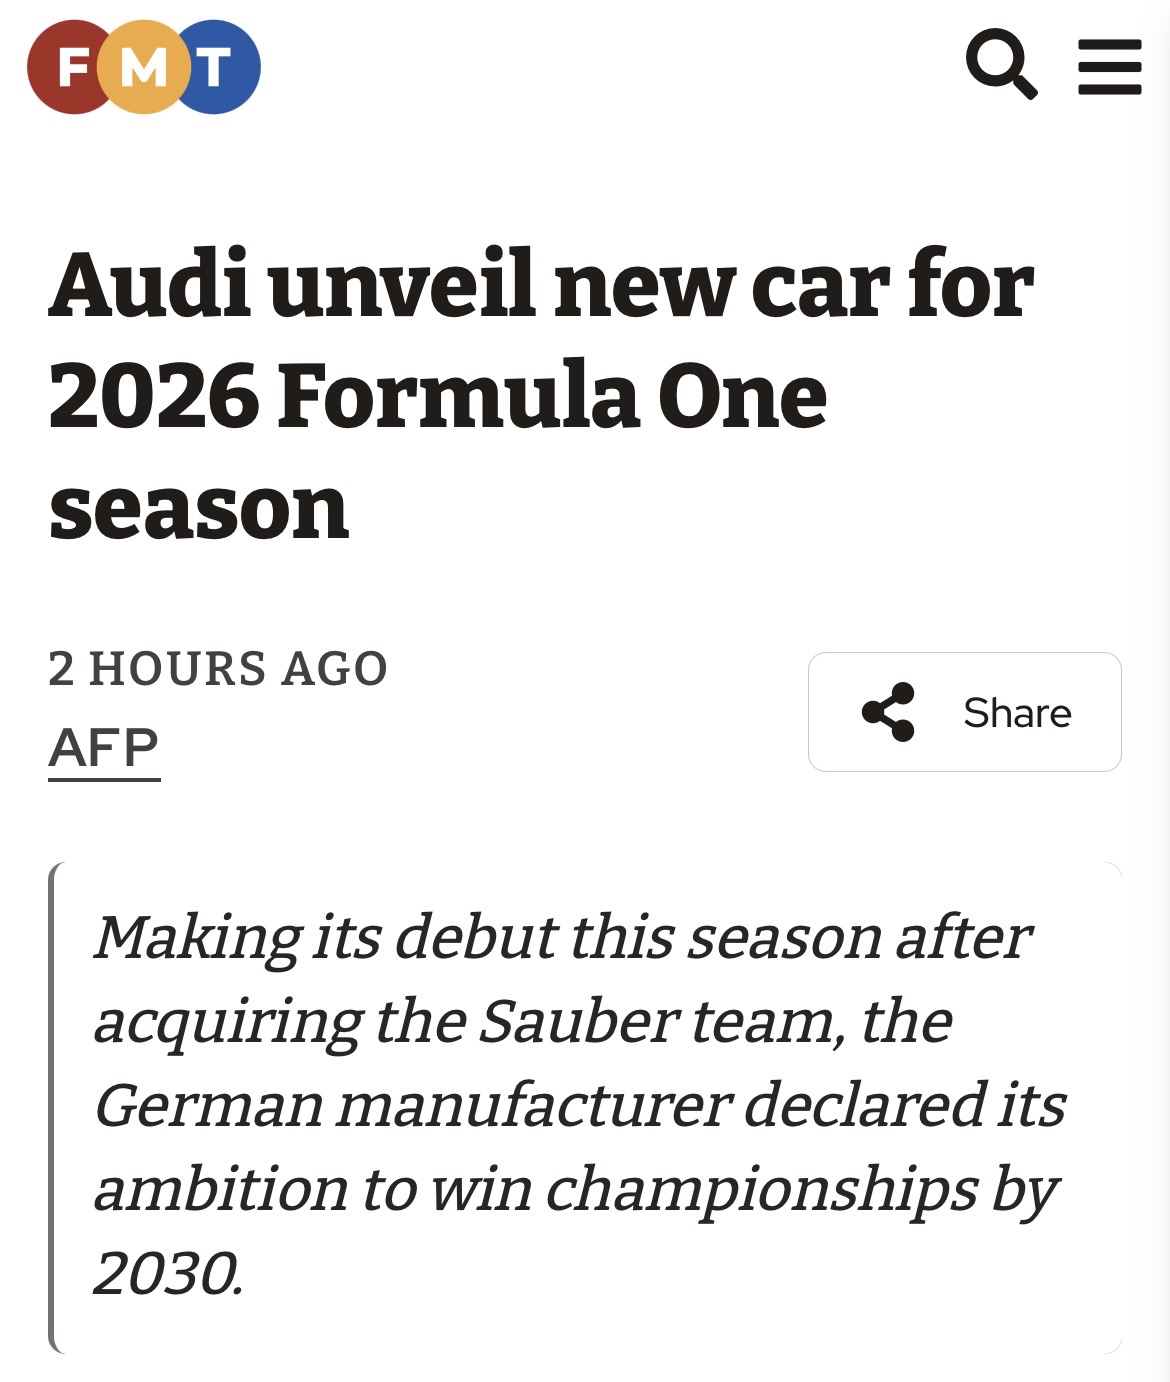Viewport: 1170px width, 1382px height.
Task: Click the word "Sauber" in the summary
Action: (579, 1022)
